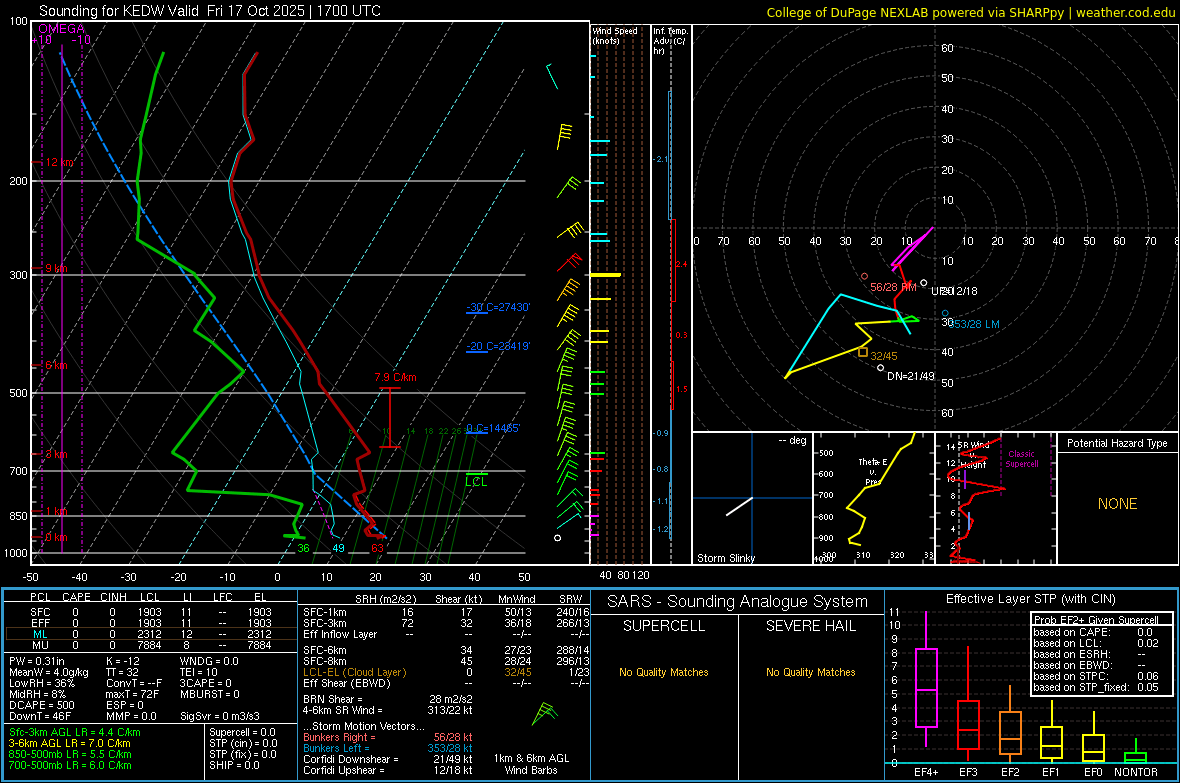The width and height of the screenshot is (1180, 783).
Task: Select the MU parcel row
Action: 151,644
